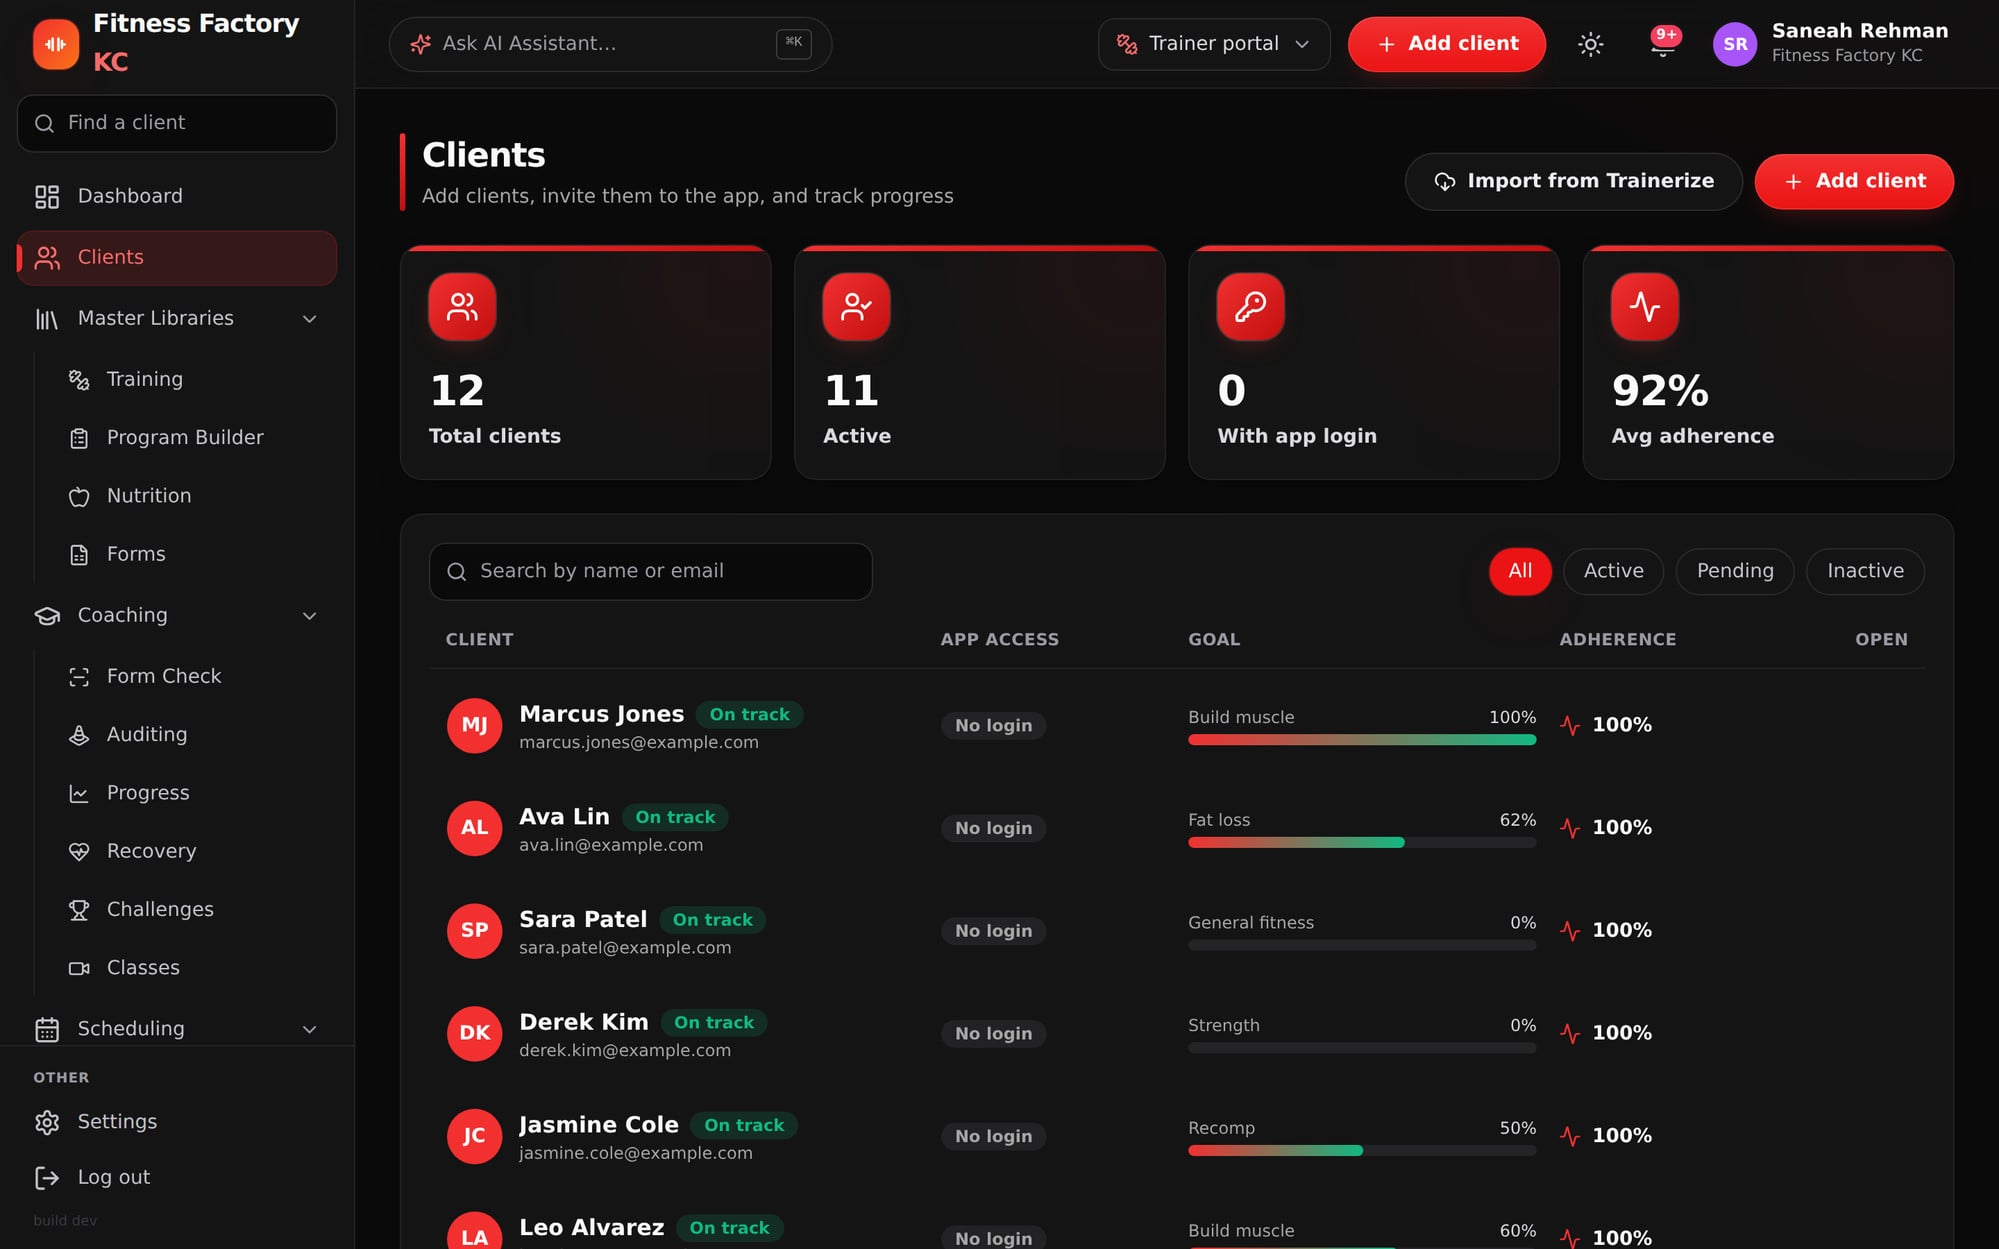Click Jasmine Cole JC avatar
This screenshot has height=1249, width=1999.
click(474, 1136)
